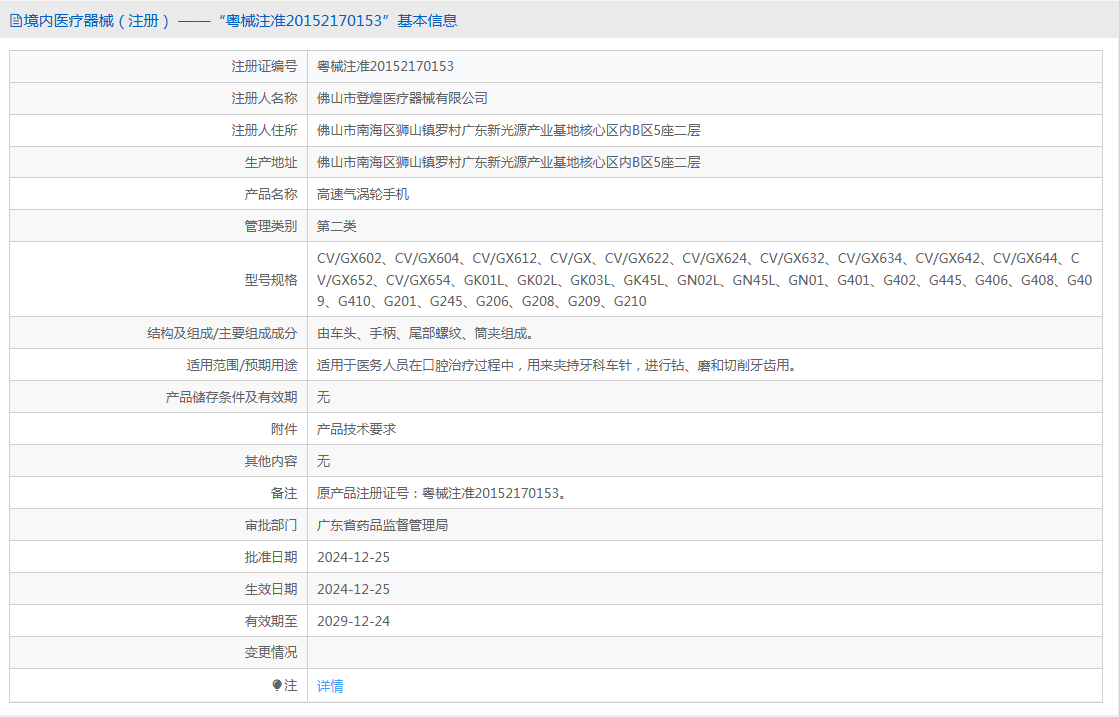Select registration number 粤械注准20152170153 value
The width and height of the screenshot is (1119, 717).
[385, 66]
